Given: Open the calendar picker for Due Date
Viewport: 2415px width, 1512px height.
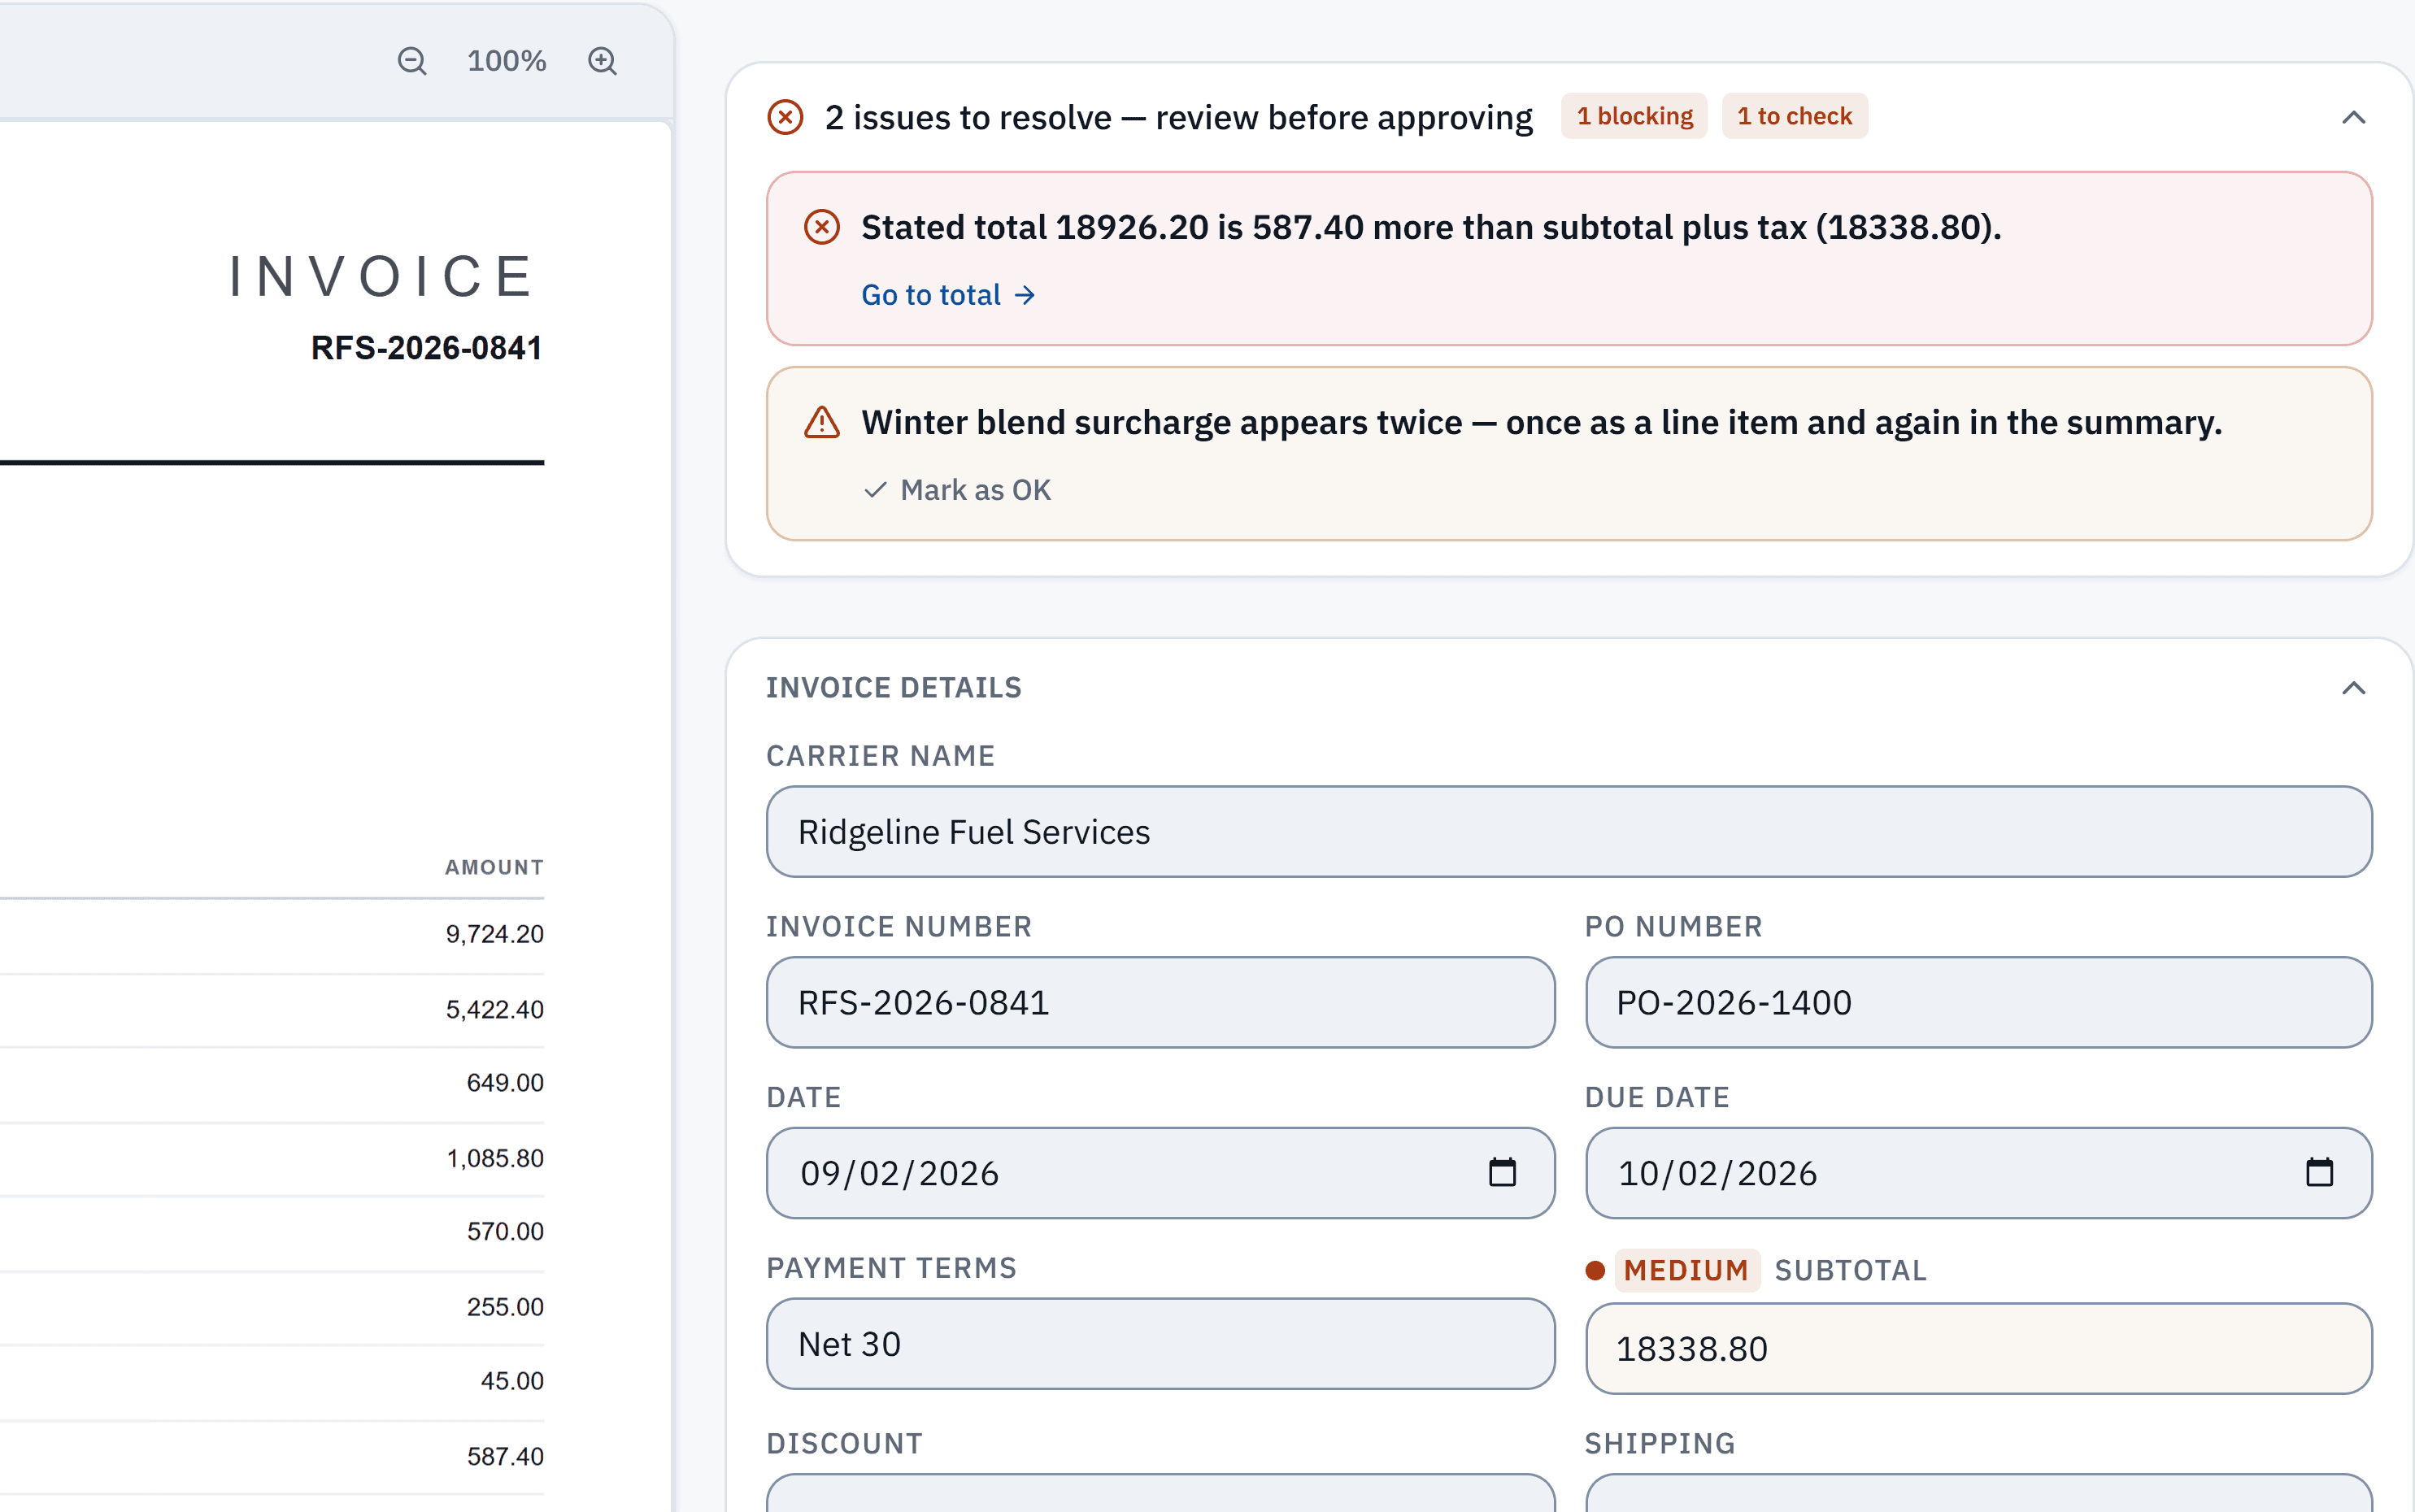Looking at the screenshot, I should tap(2319, 1172).
